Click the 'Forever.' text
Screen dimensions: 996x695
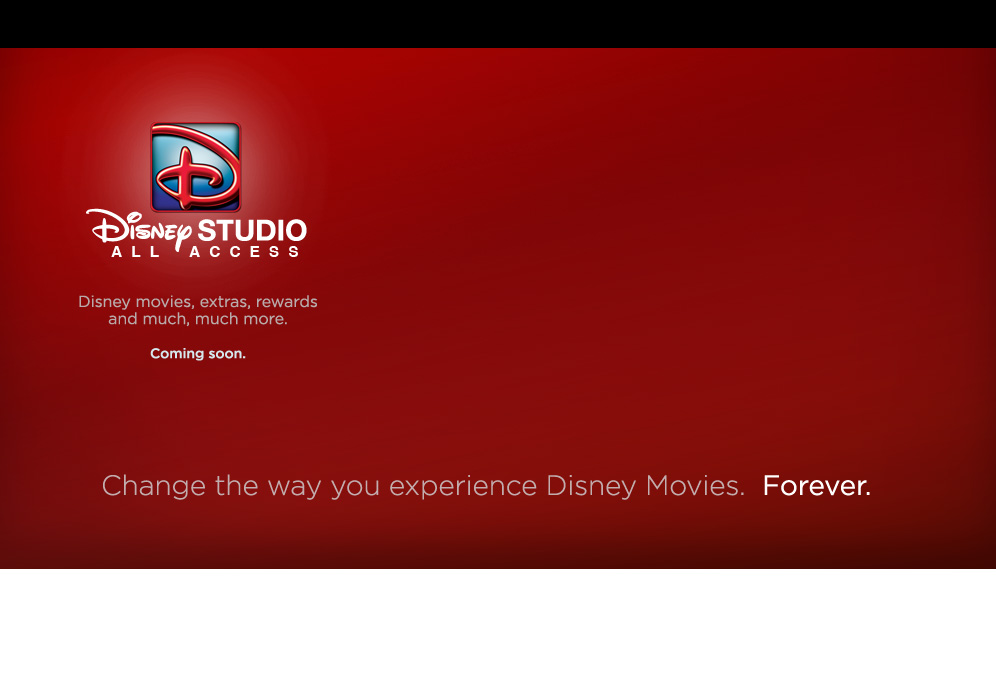[816, 486]
